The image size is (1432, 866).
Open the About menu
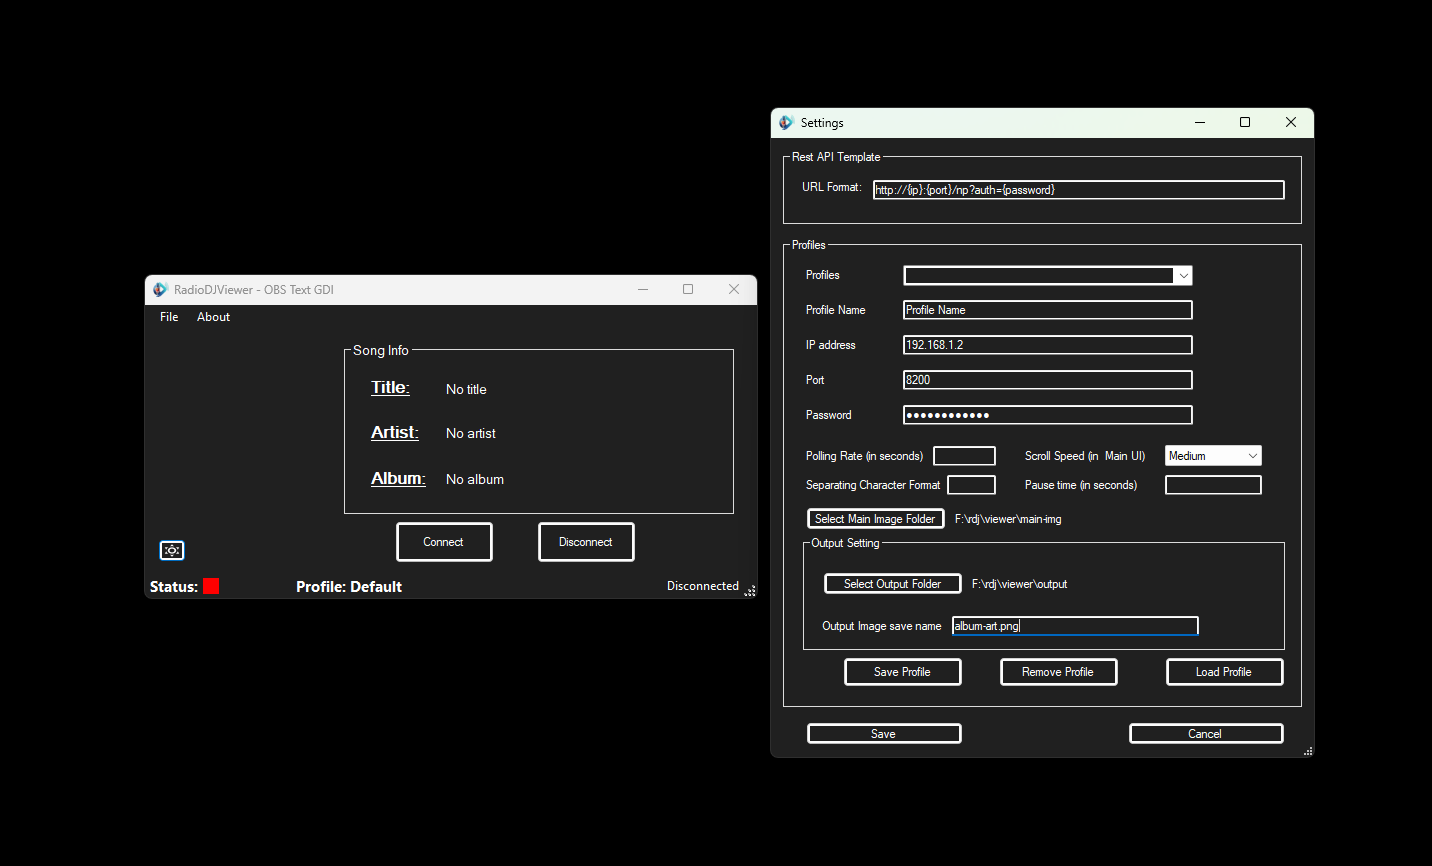(x=213, y=317)
